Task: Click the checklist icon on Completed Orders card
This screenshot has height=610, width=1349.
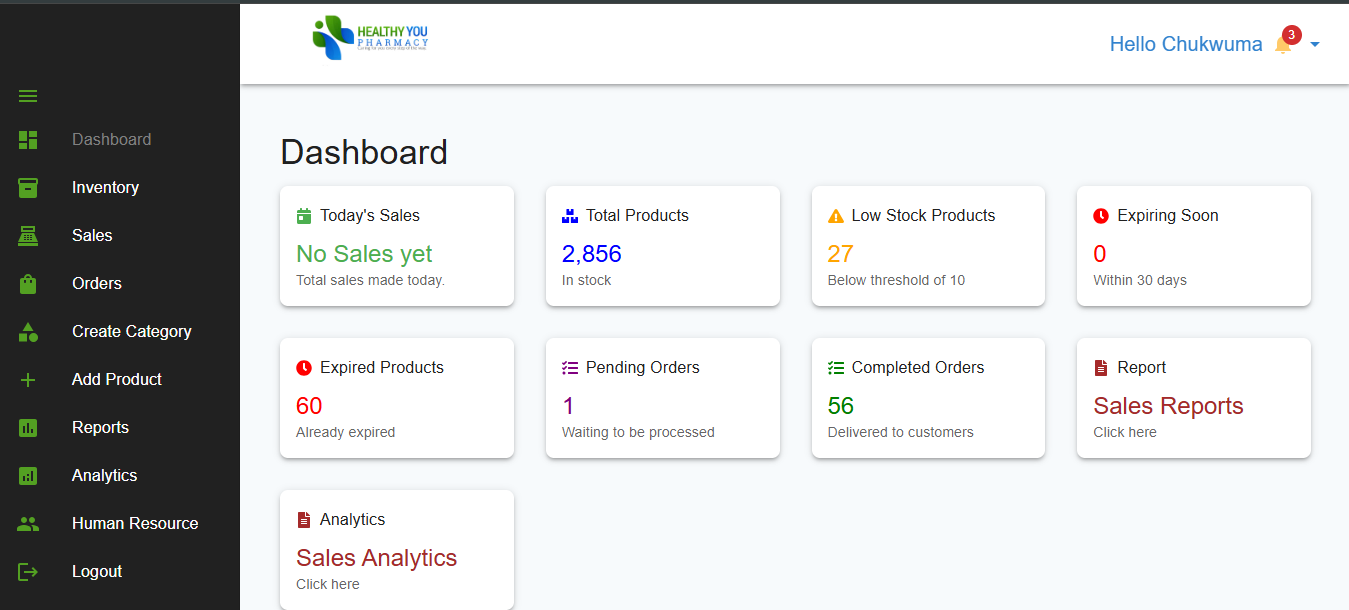Action: pos(836,368)
